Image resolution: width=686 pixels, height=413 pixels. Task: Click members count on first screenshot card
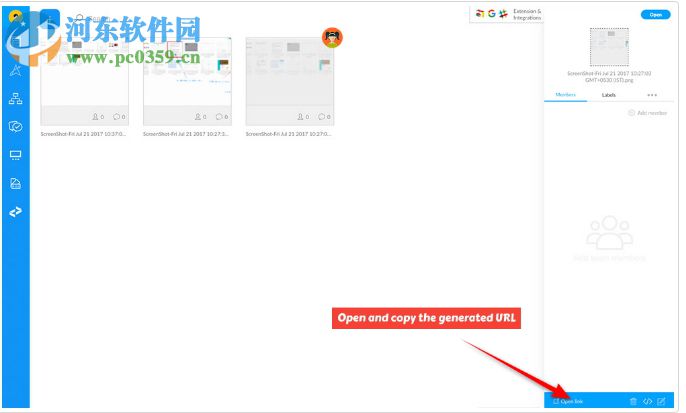tap(98, 117)
